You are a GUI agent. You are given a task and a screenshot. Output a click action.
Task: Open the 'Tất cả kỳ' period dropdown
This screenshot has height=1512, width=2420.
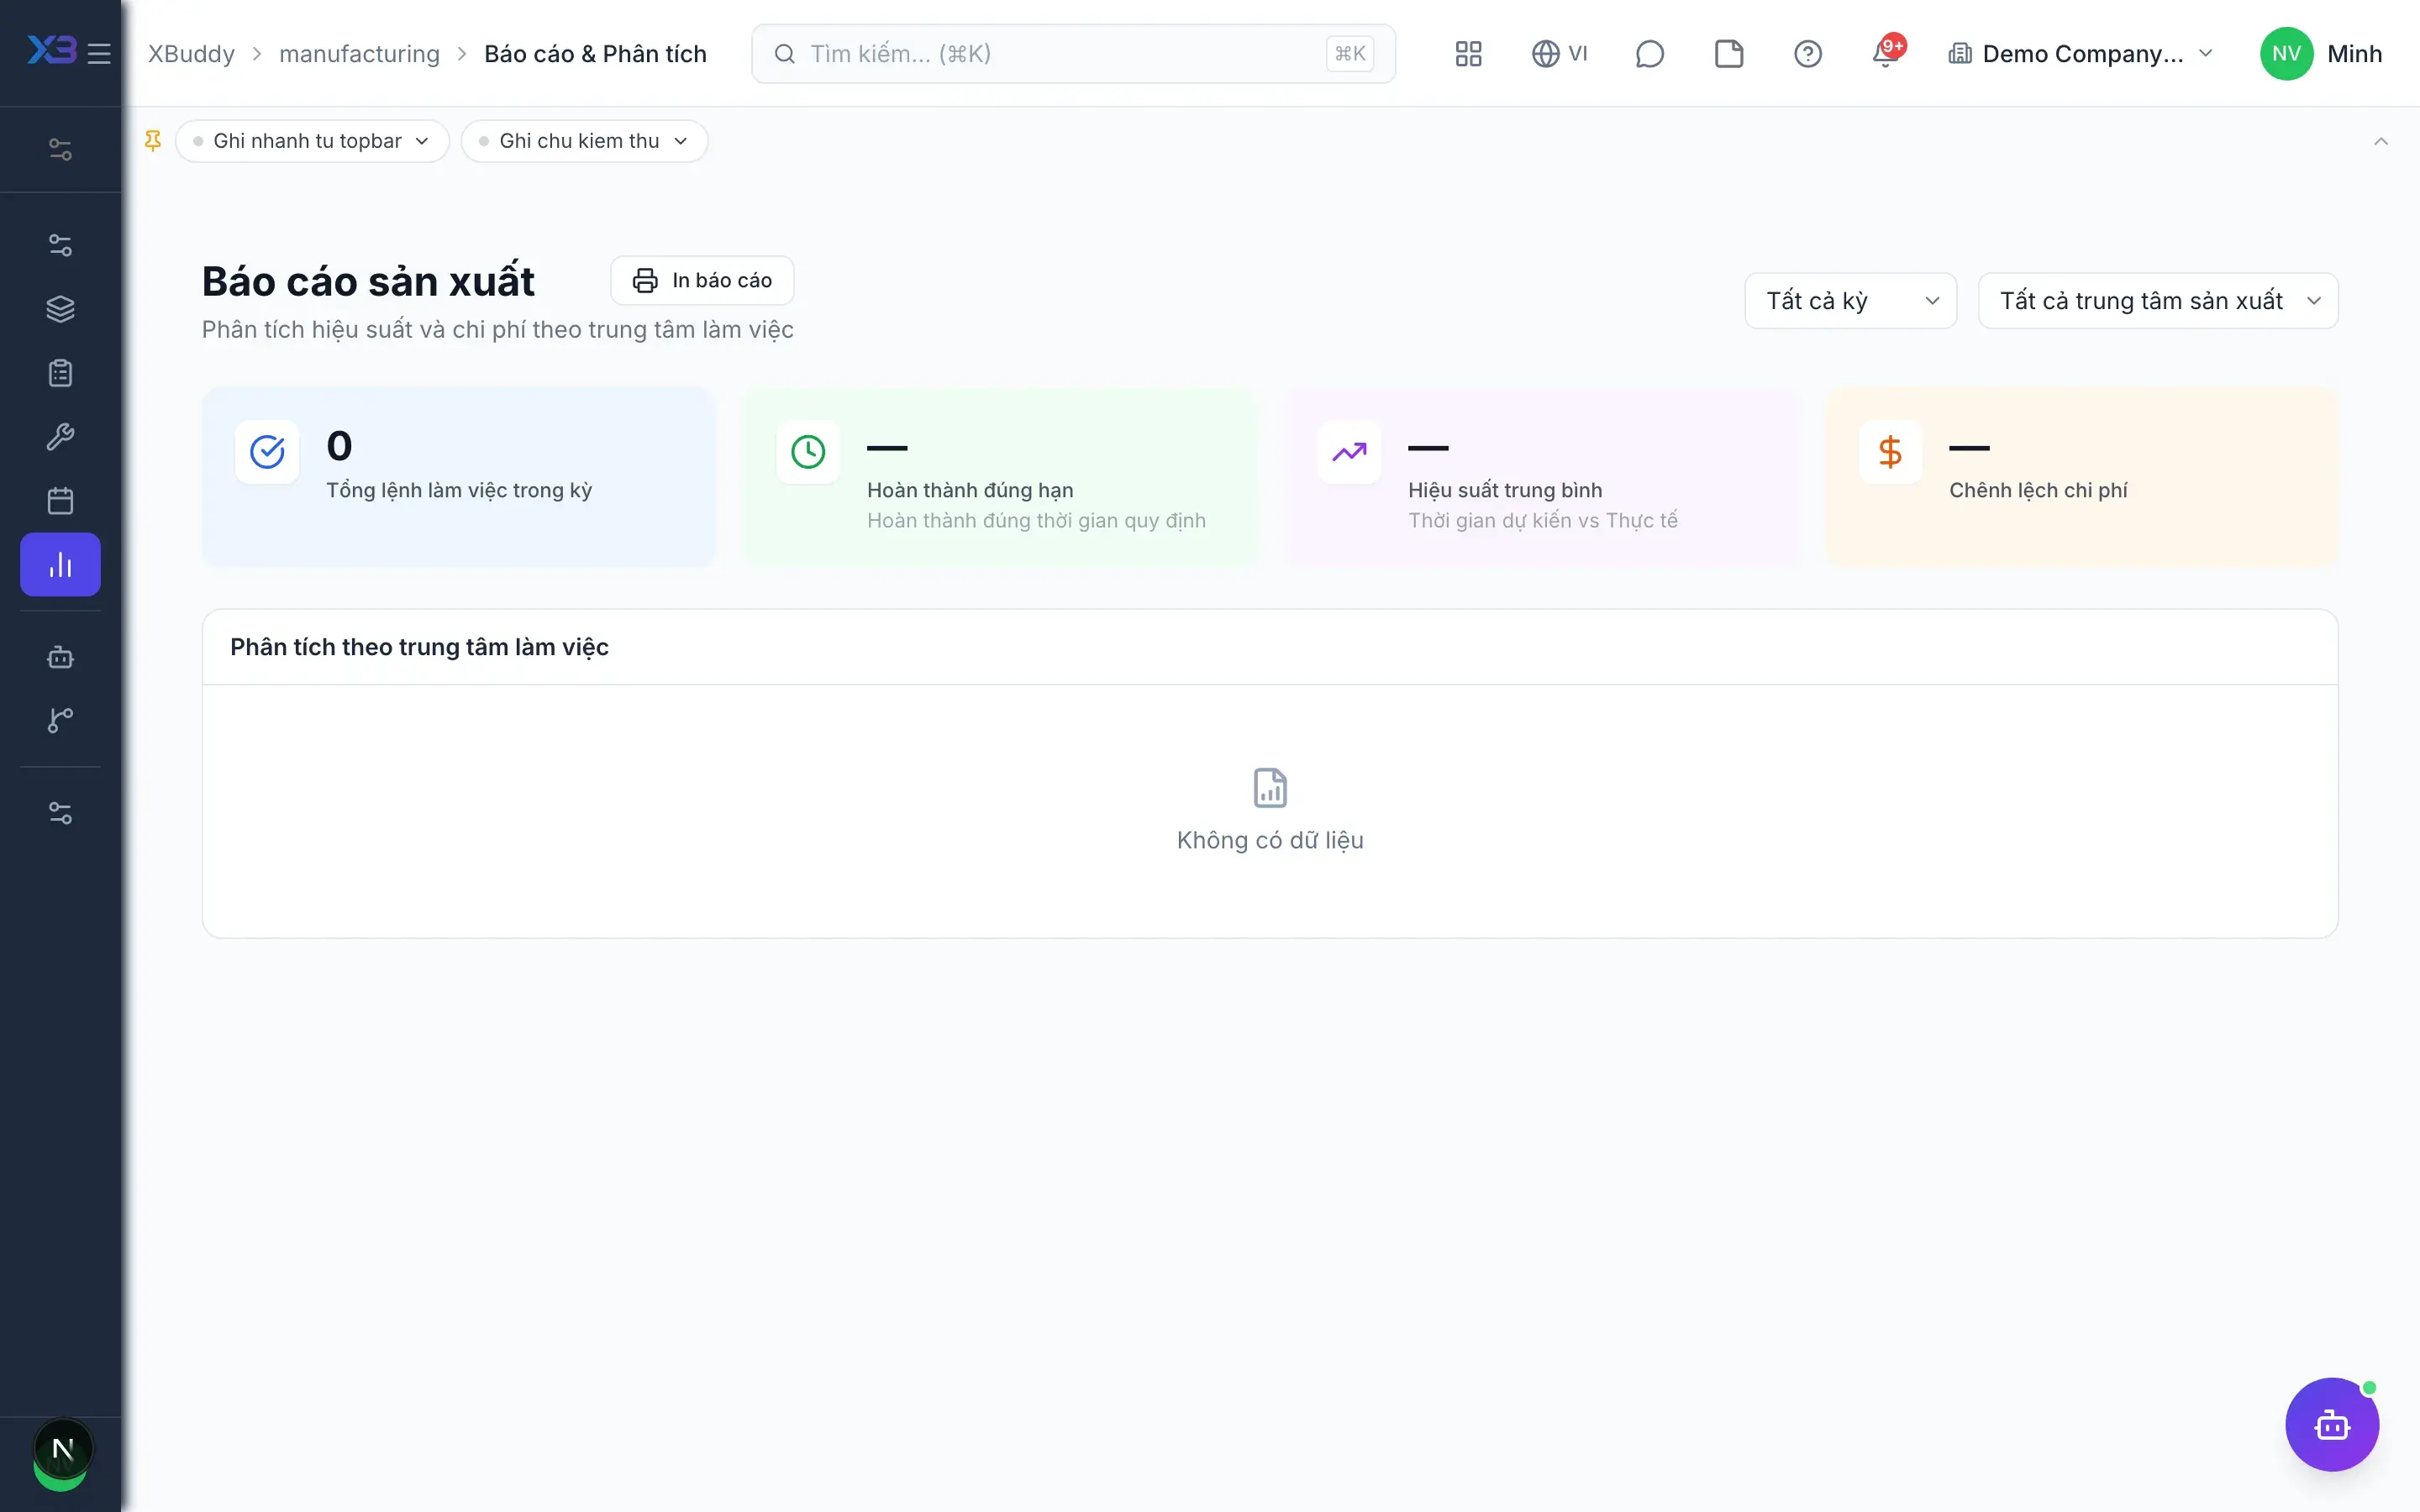pos(1850,301)
